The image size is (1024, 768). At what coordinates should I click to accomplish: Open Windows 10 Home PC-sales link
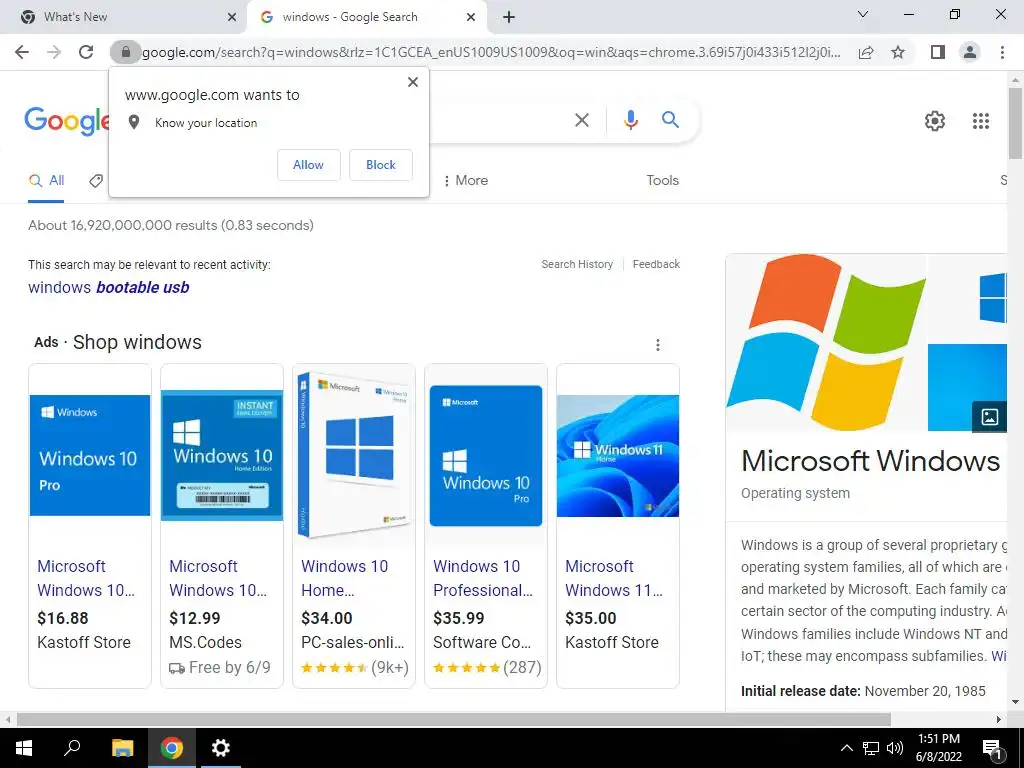[x=345, y=578]
